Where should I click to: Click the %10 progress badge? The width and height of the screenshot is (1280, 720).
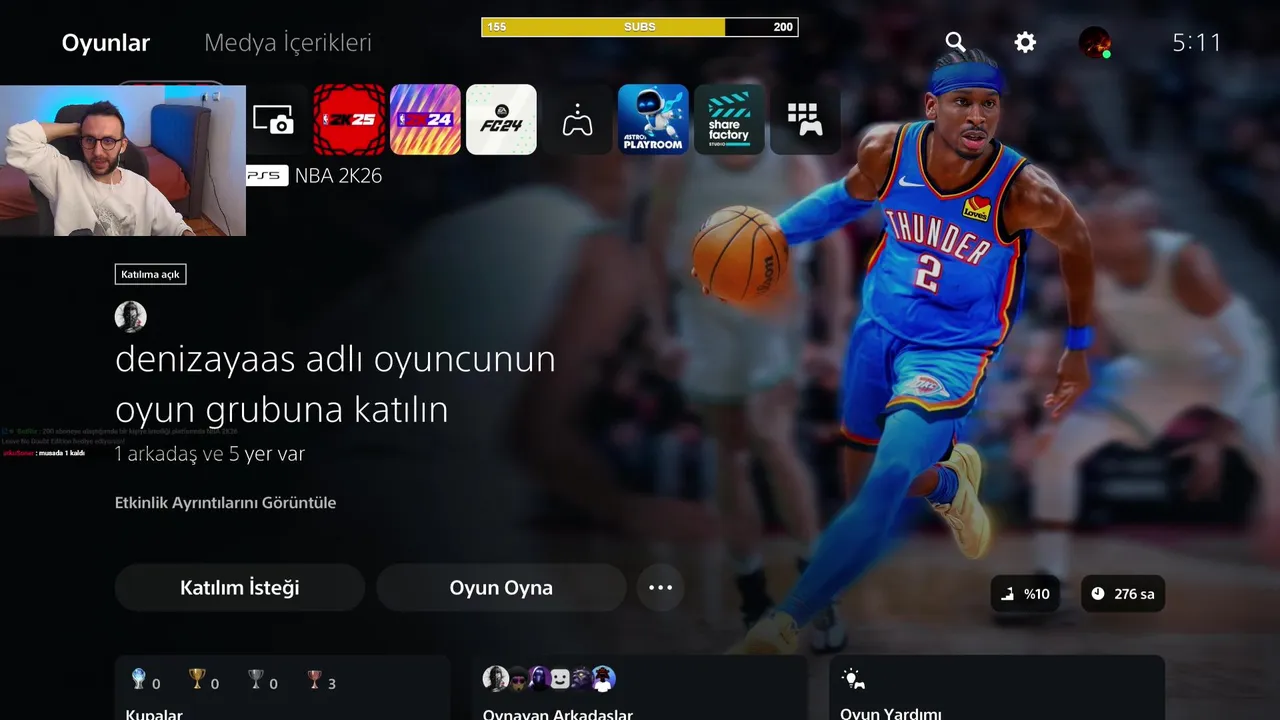coord(1027,594)
